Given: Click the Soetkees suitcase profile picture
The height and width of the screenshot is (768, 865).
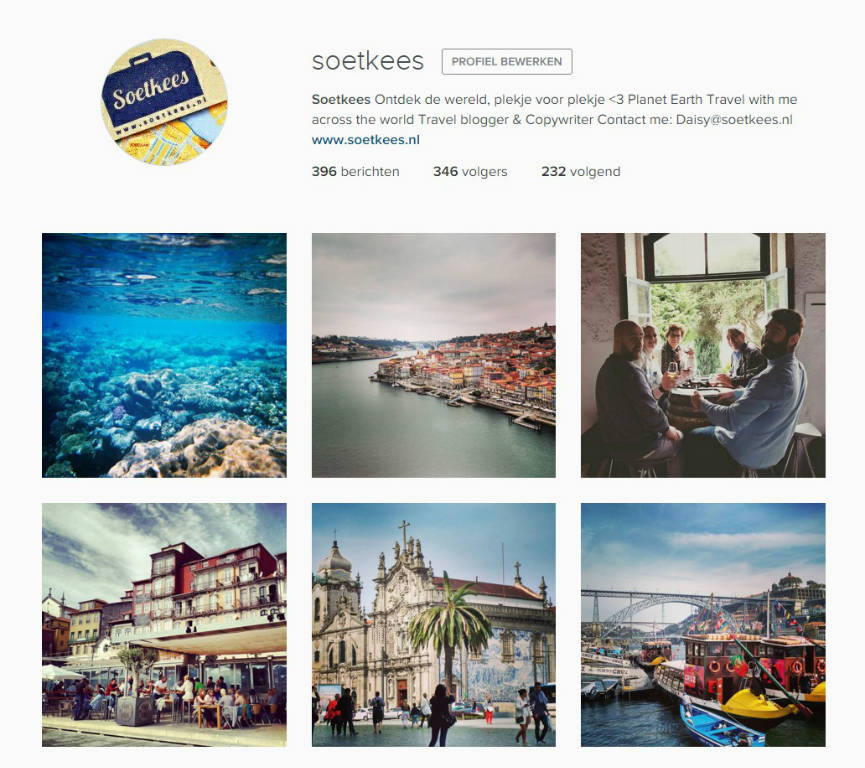Looking at the screenshot, I should pyautogui.click(x=164, y=102).
